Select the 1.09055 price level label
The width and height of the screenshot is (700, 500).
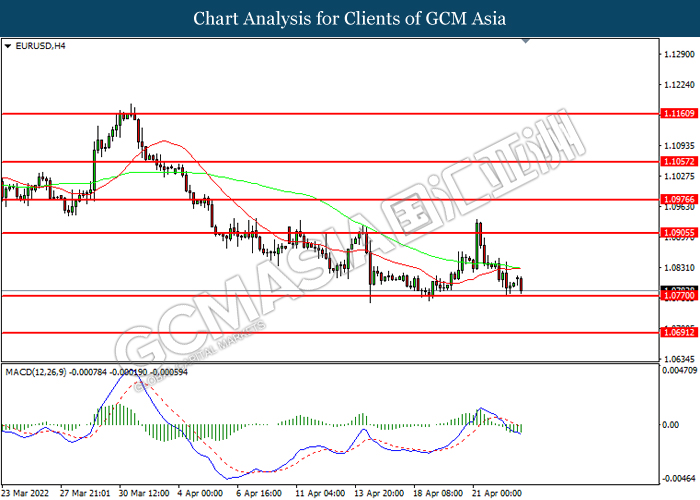[679, 233]
